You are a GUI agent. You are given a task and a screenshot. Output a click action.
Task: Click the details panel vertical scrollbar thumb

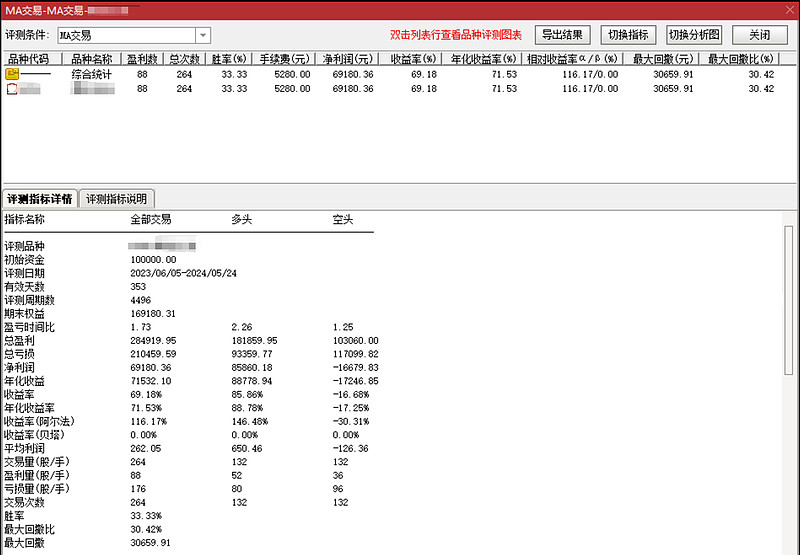pyautogui.click(x=789, y=300)
